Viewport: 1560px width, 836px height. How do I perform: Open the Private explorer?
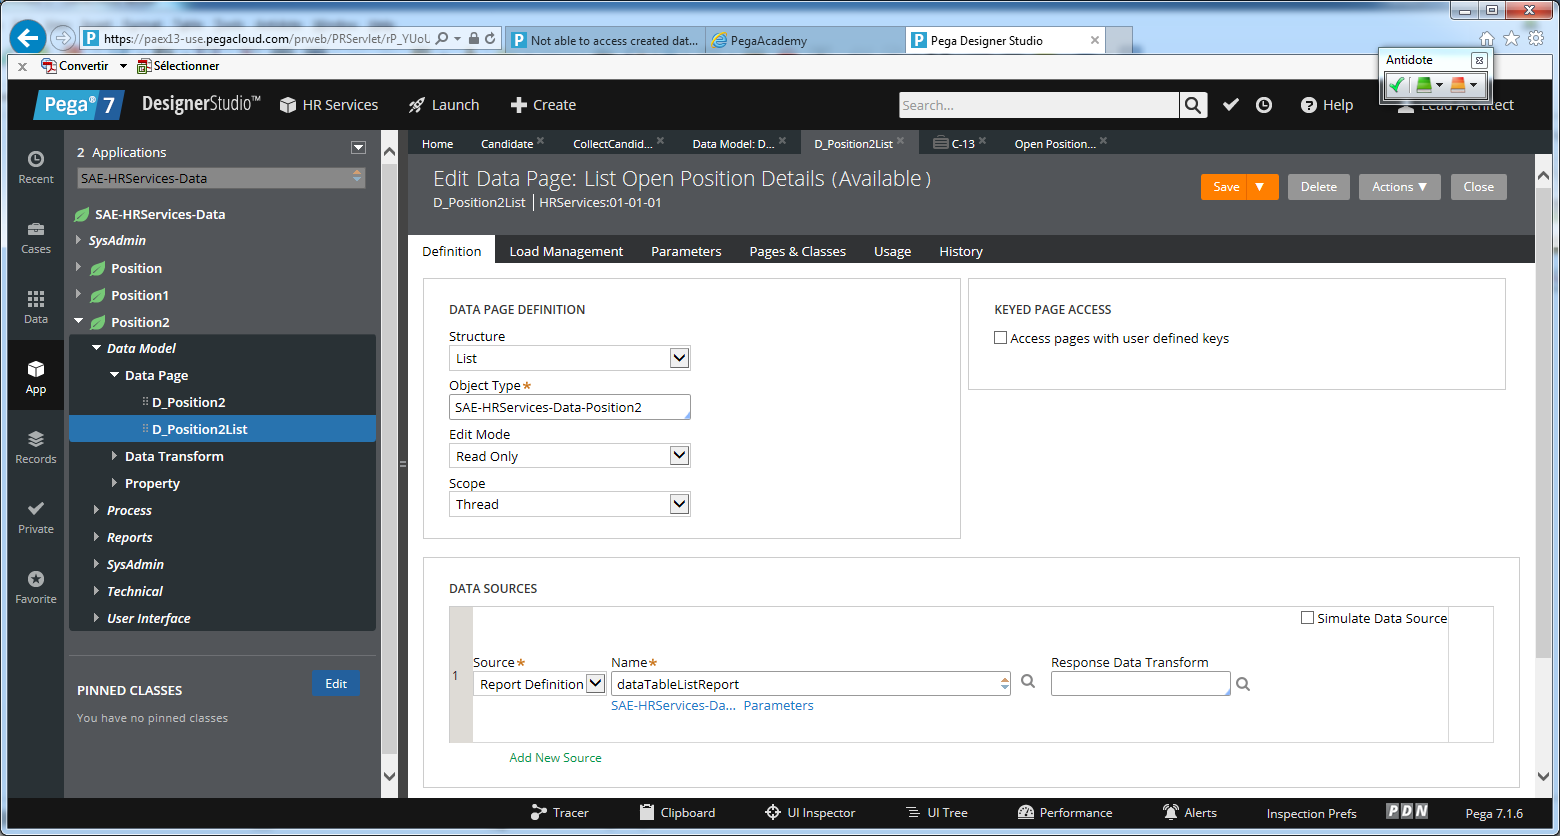coord(36,517)
